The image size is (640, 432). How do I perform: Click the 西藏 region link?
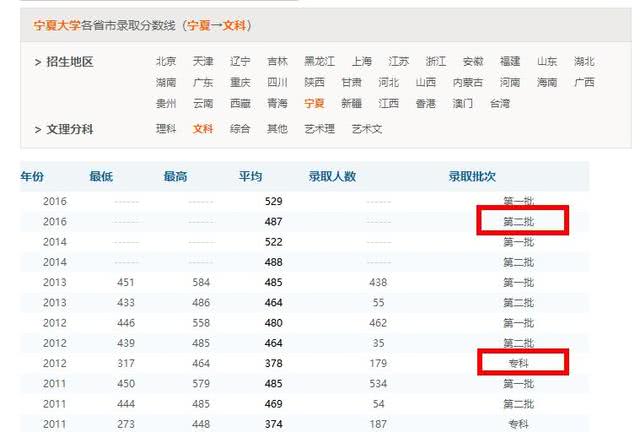[240, 104]
